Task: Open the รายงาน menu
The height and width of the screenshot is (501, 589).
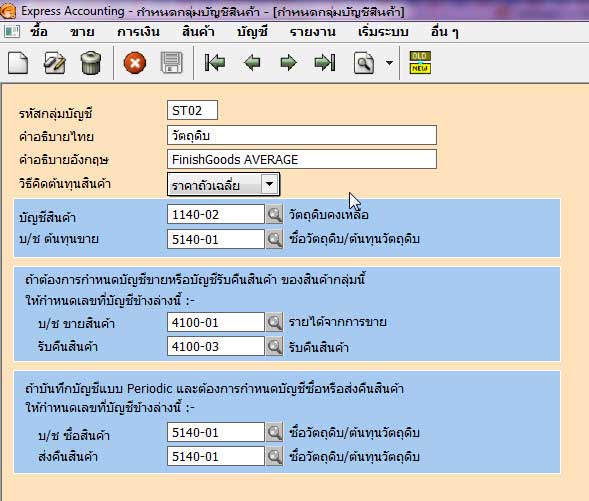Action: 313,32
